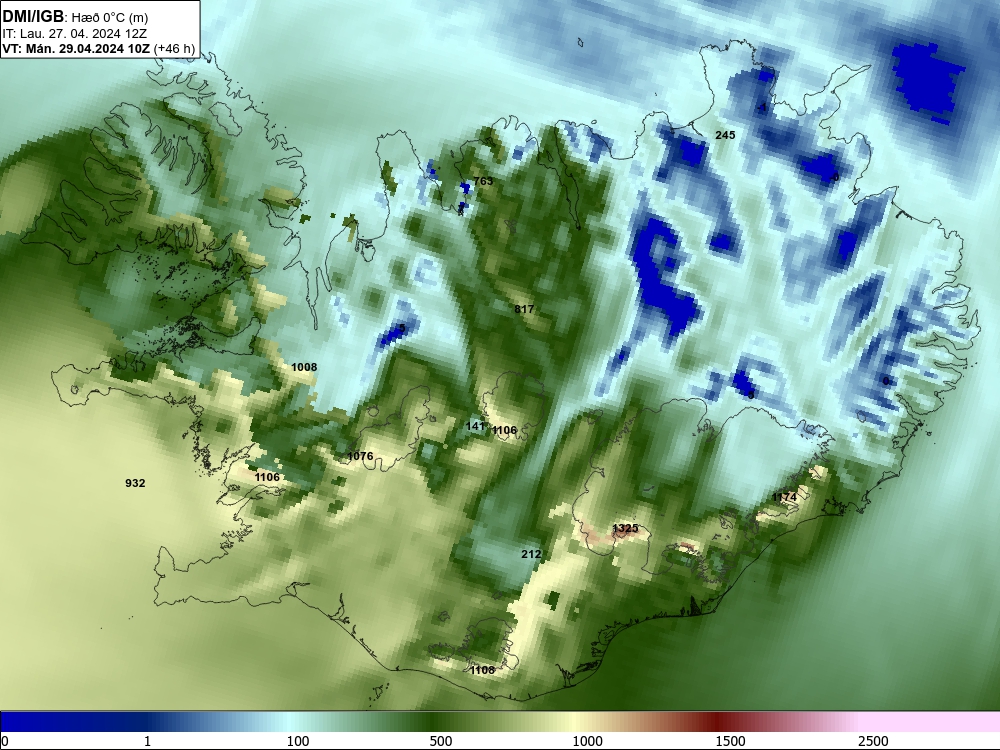This screenshot has width=1000, height=750.
Task: Click the '(+46 h)' forecast offset text
Action: coord(174,48)
